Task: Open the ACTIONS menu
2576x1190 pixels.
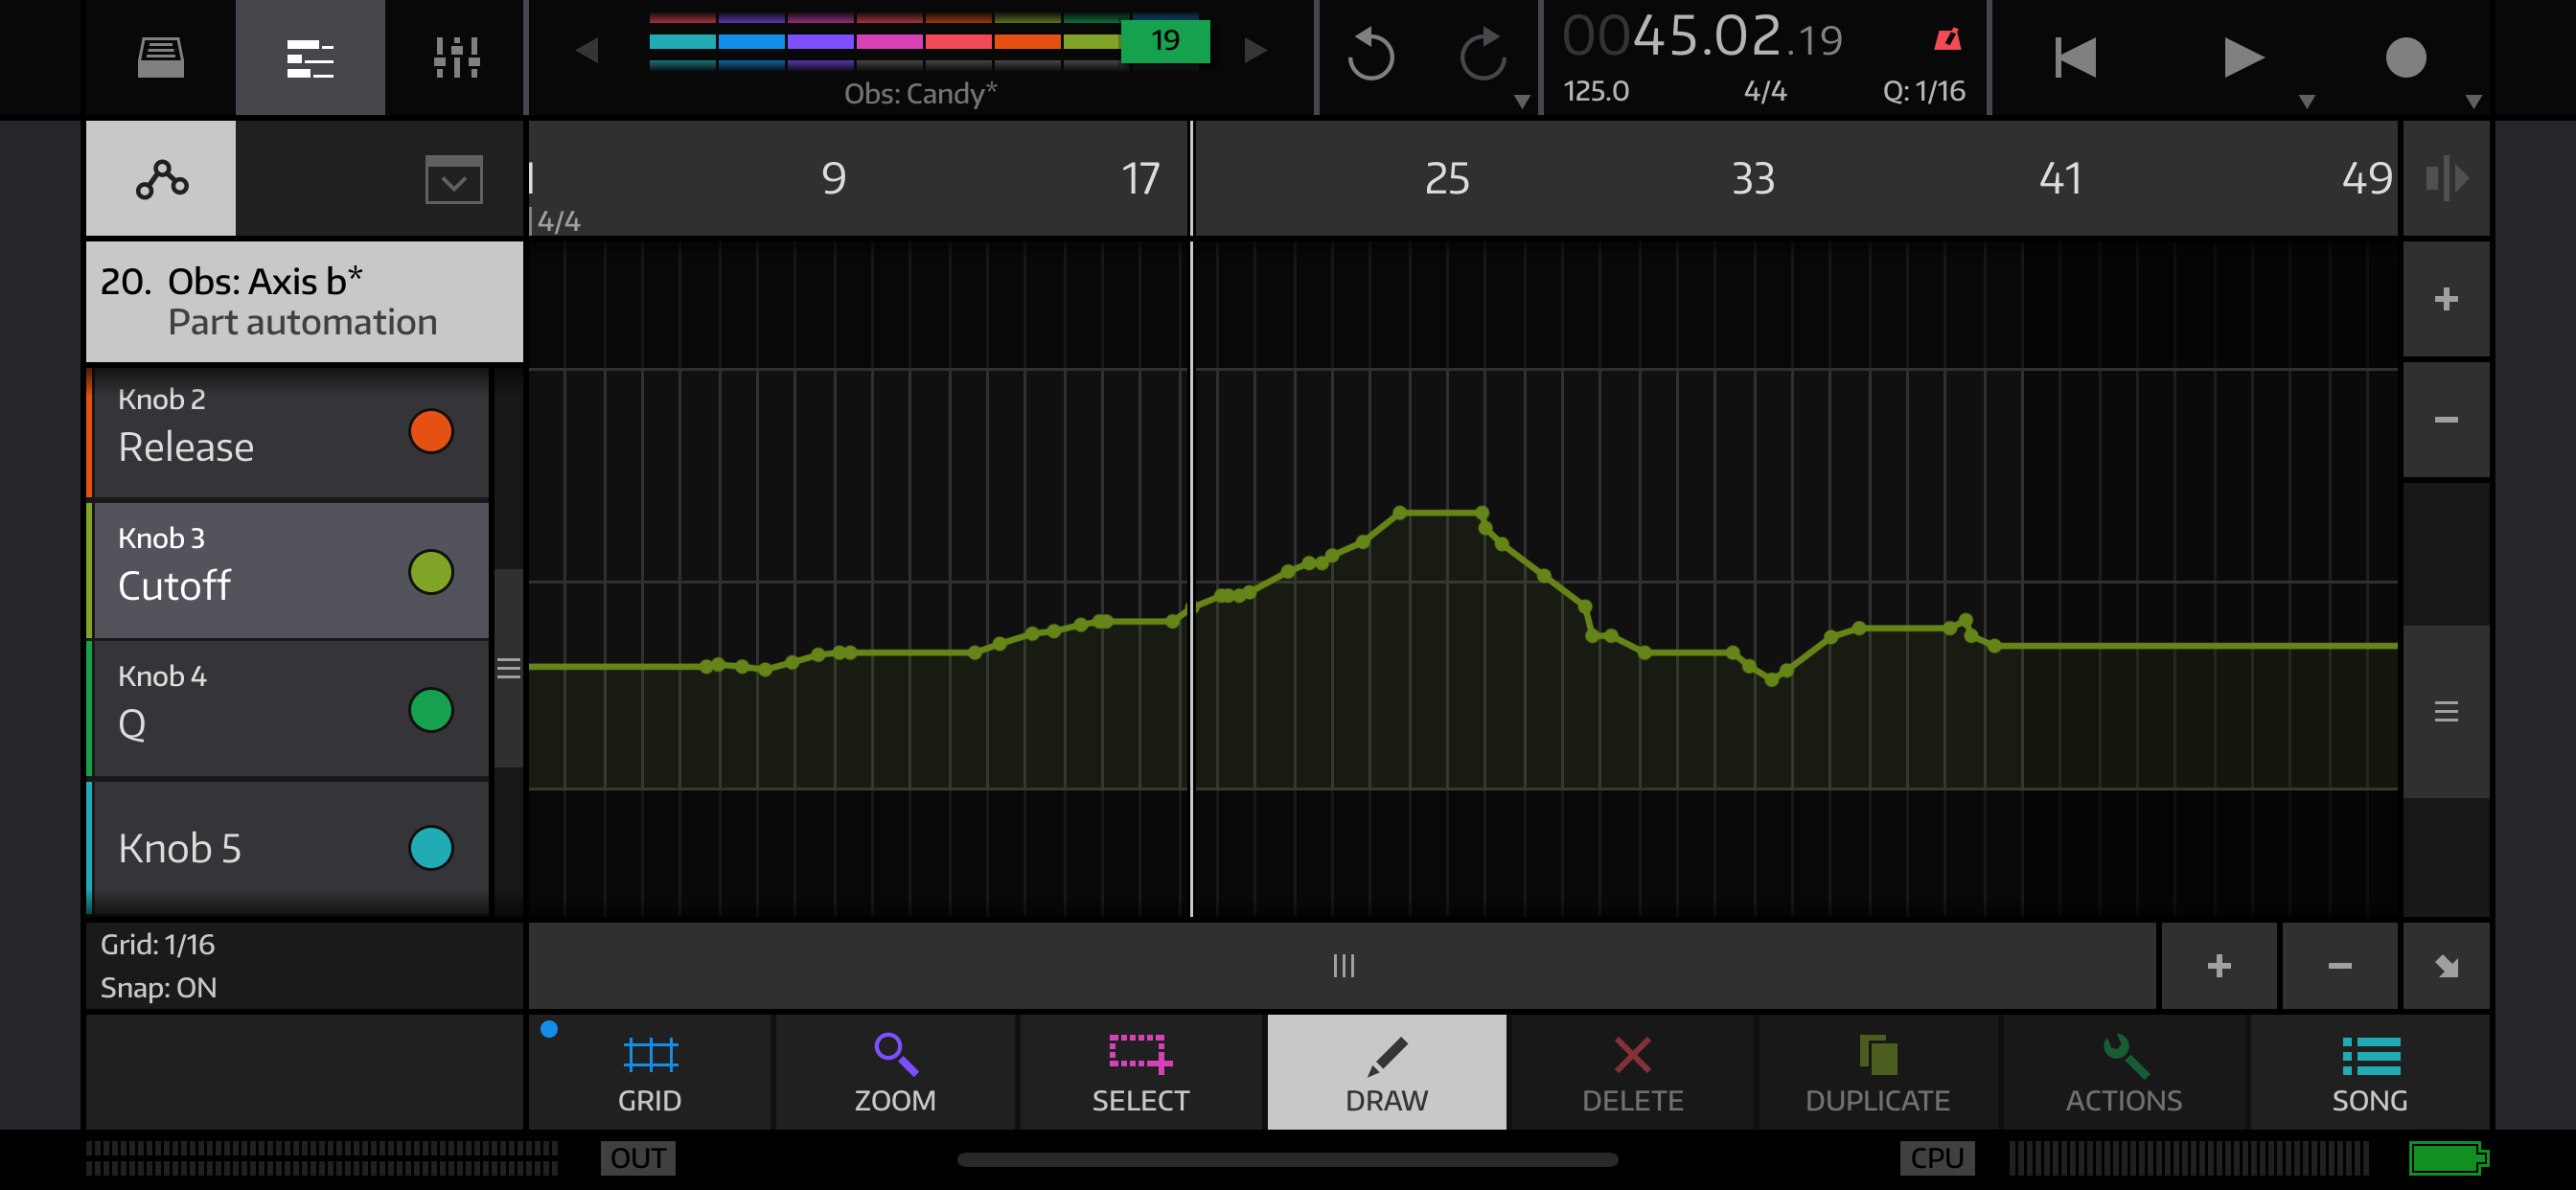Action: [2124, 1073]
